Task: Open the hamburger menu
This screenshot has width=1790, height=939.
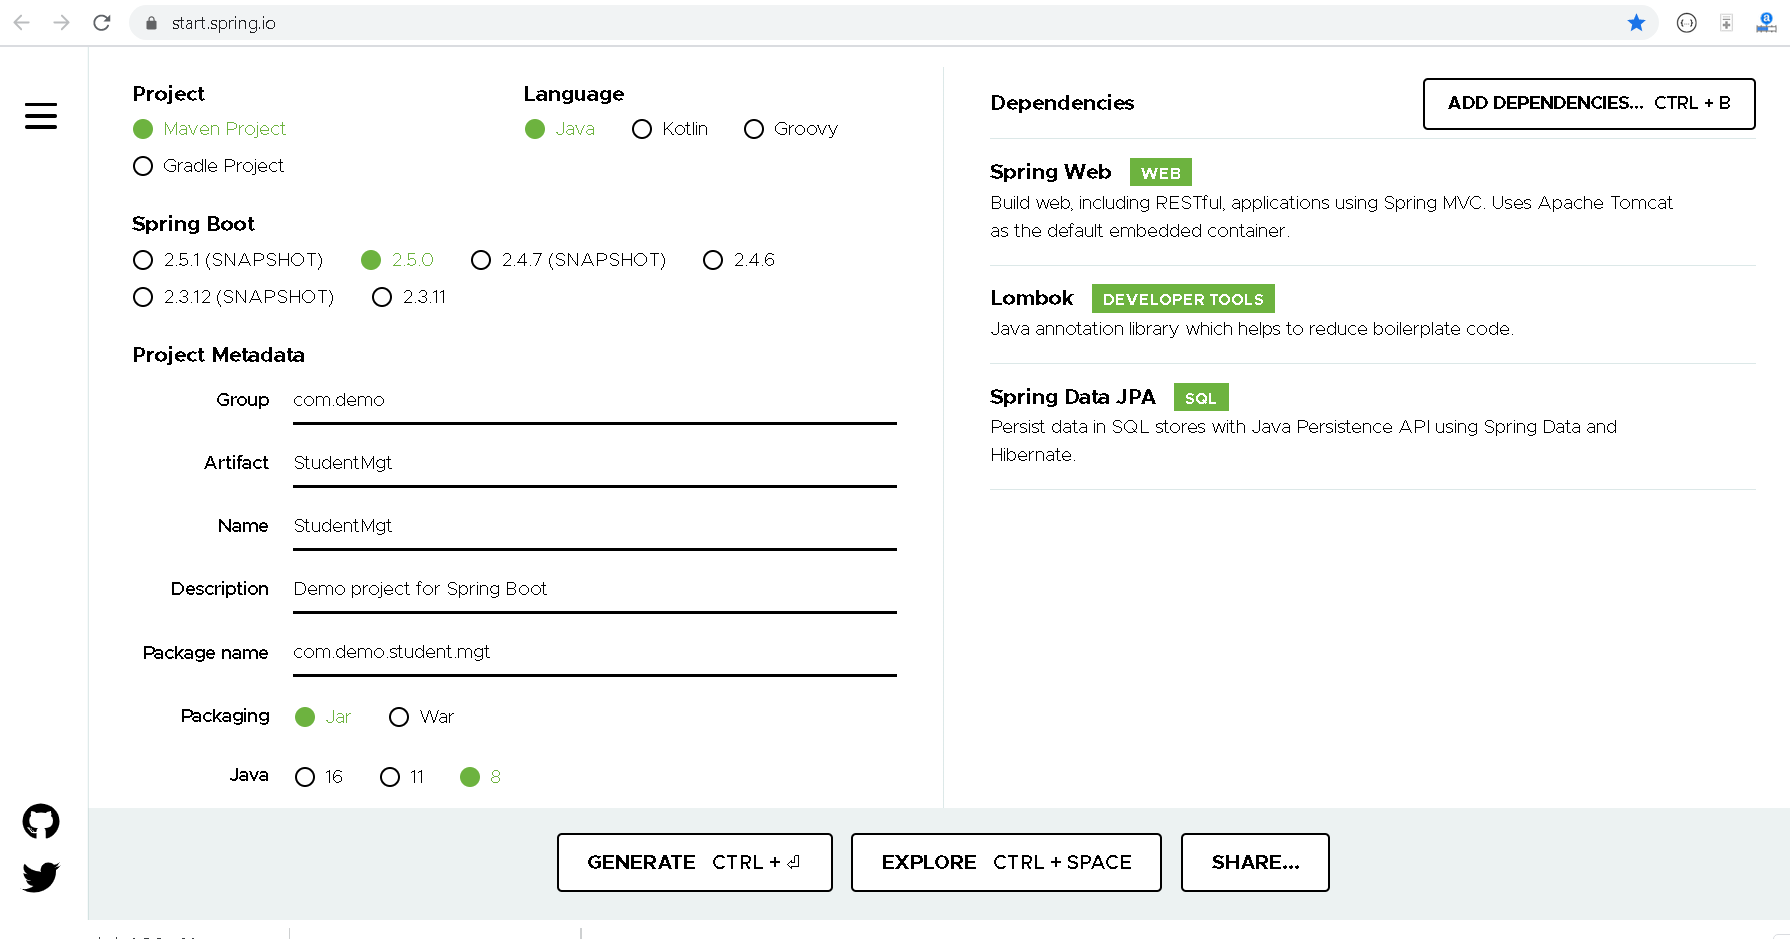Action: click(40, 115)
